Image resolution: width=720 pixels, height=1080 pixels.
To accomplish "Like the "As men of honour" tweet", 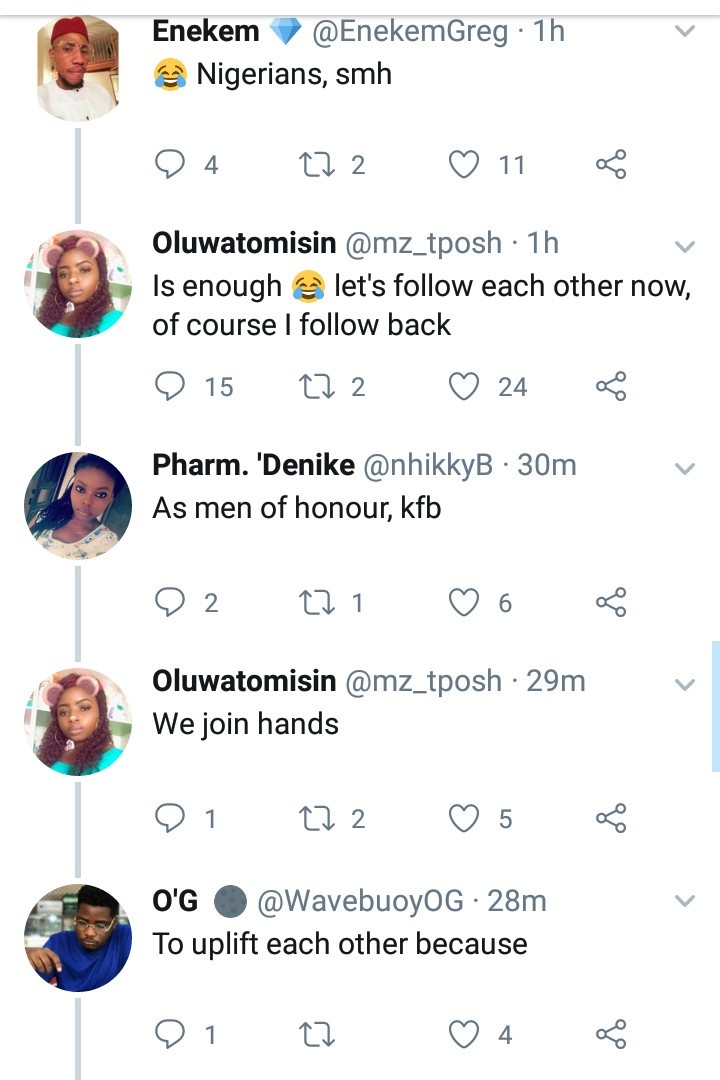I will tap(463, 602).
